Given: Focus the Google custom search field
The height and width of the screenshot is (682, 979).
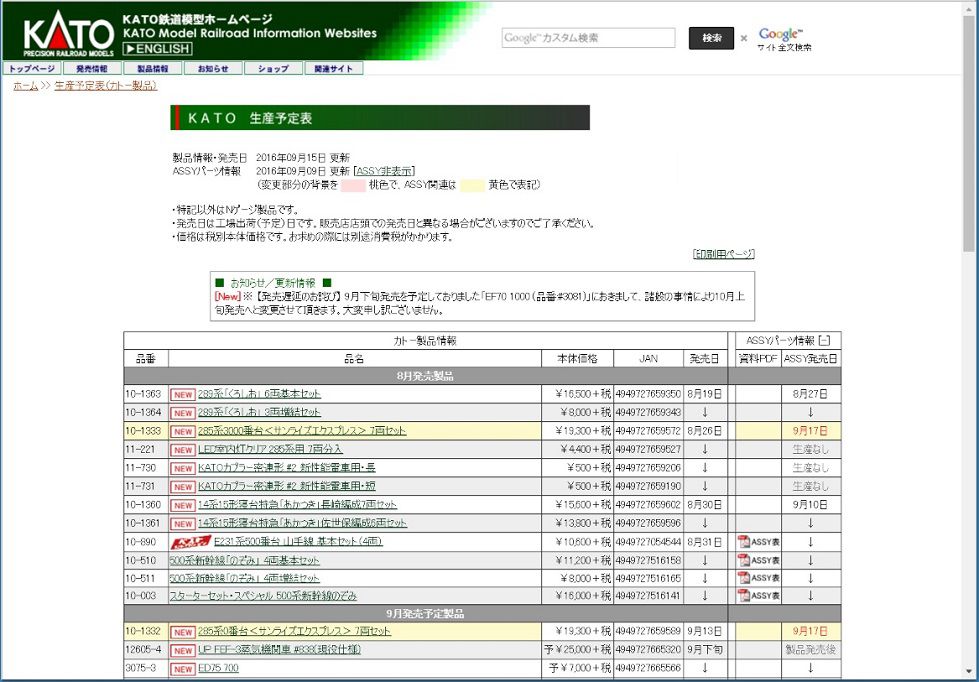Looking at the screenshot, I should click(588, 38).
